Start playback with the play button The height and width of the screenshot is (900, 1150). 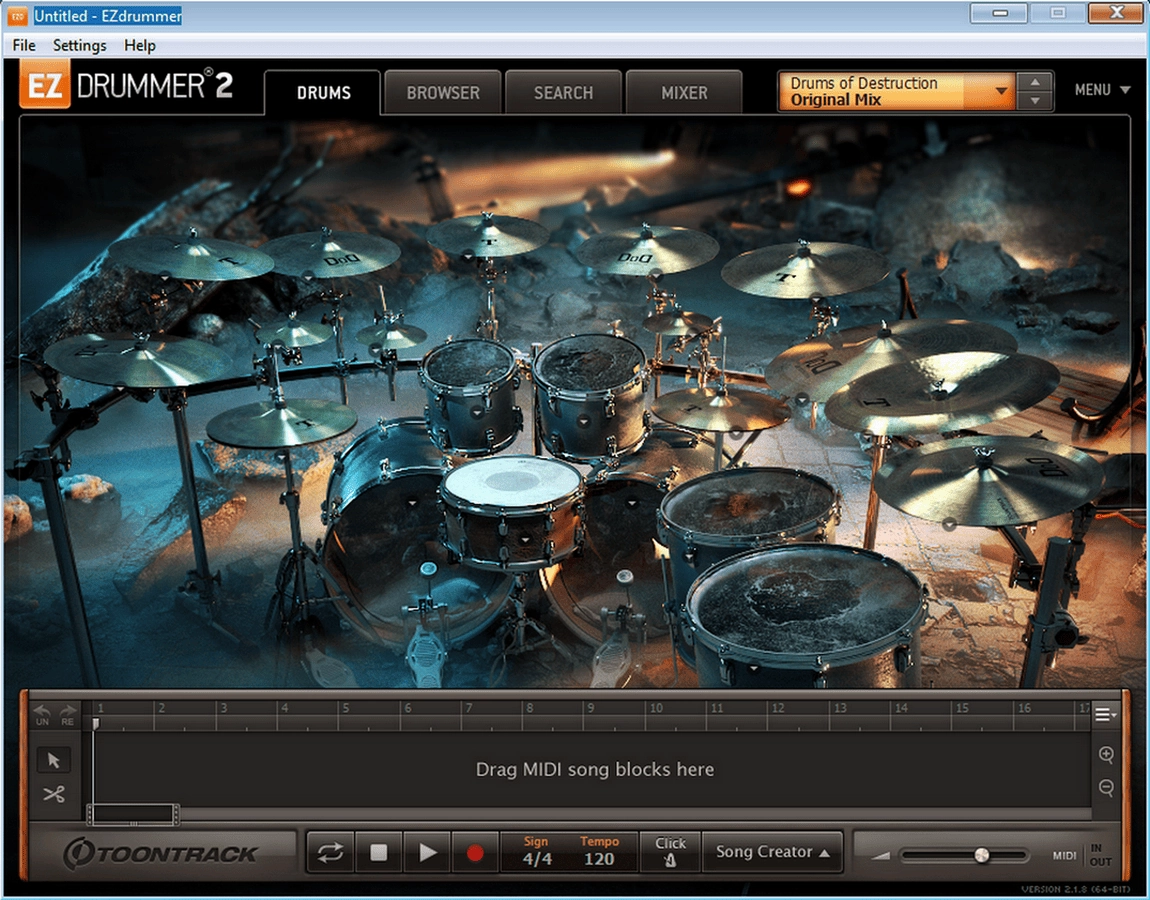(427, 852)
